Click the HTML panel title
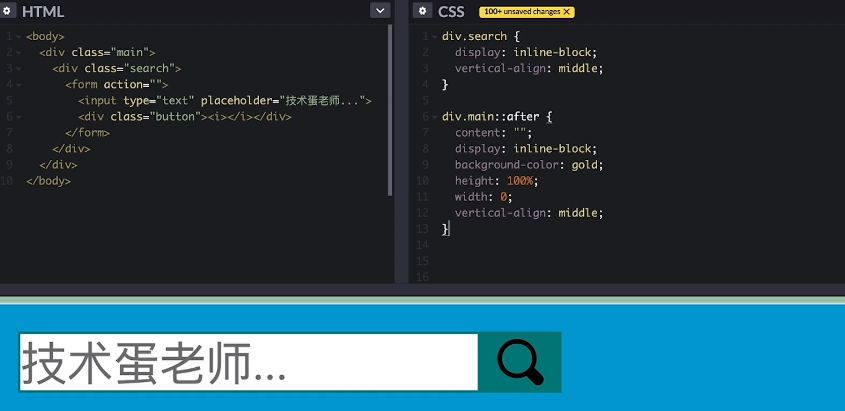The image size is (845, 411). 43,11
